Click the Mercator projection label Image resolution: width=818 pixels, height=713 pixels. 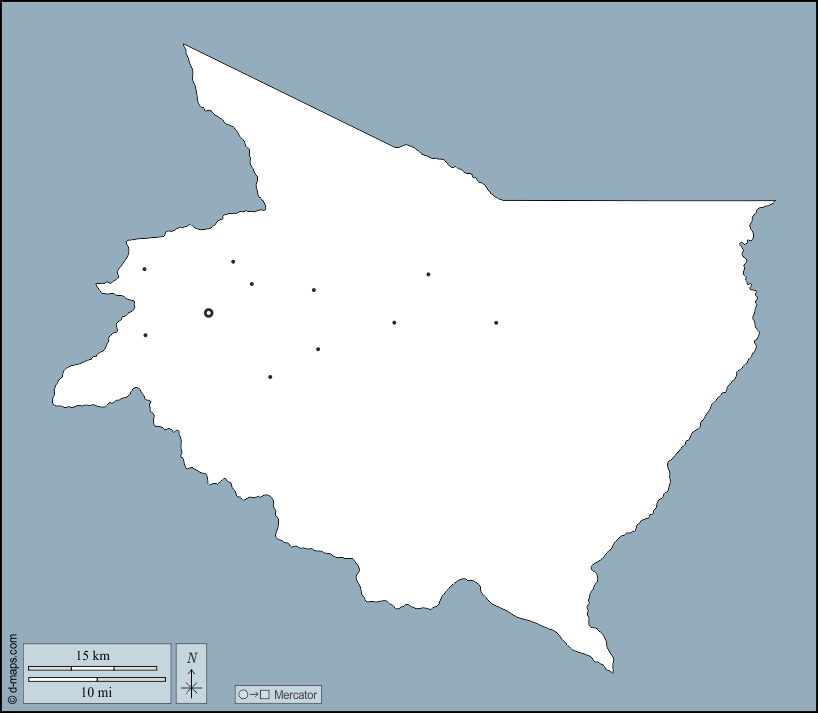click(295, 694)
